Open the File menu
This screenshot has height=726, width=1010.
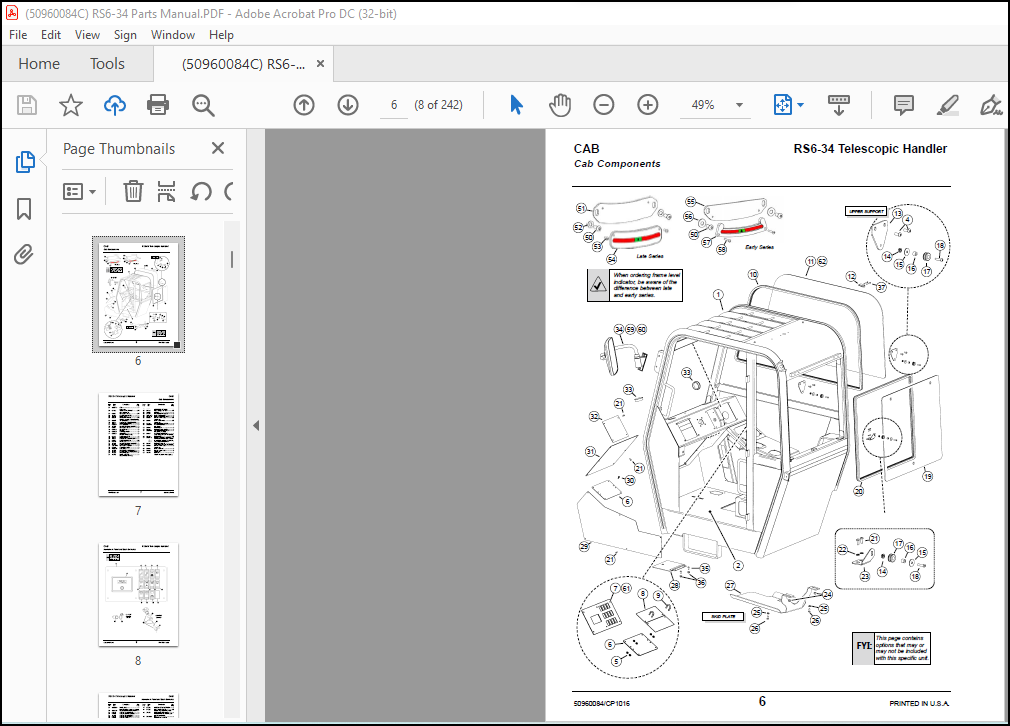[18, 35]
